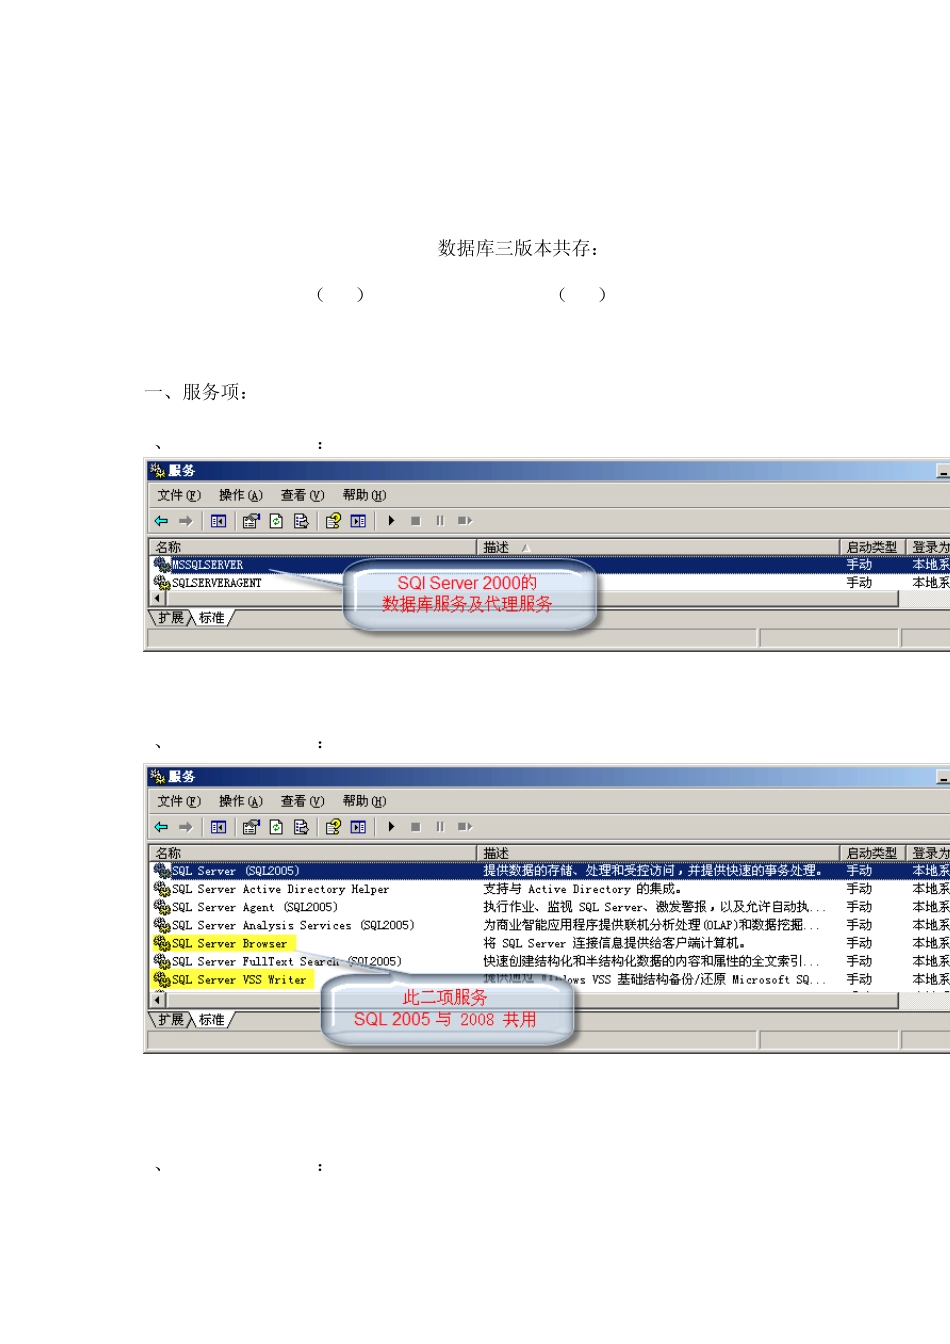Image resolution: width=950 pixels, height=1344 pixels.
Task: Open 操作(A) menu in MSSQLSERVER services window
Action: click(241, 495)
